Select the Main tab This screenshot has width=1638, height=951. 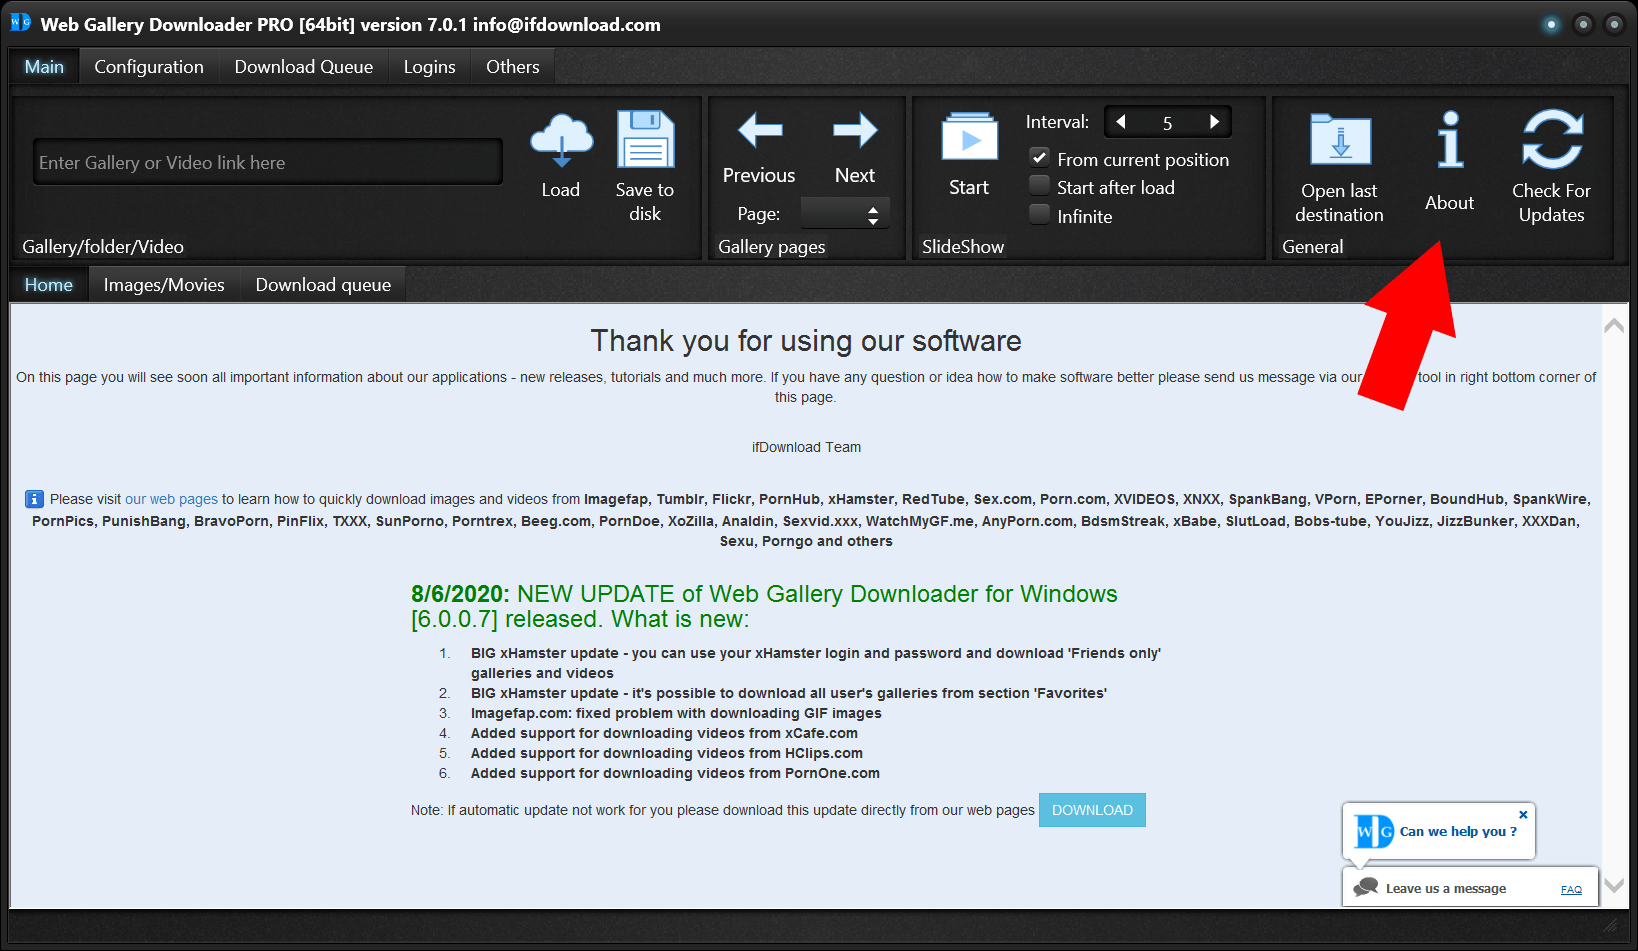(44, 67)
